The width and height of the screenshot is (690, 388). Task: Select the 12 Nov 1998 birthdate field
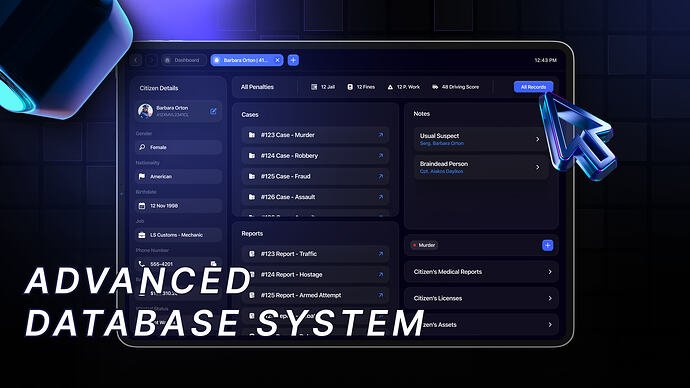[x=178, y=205]
